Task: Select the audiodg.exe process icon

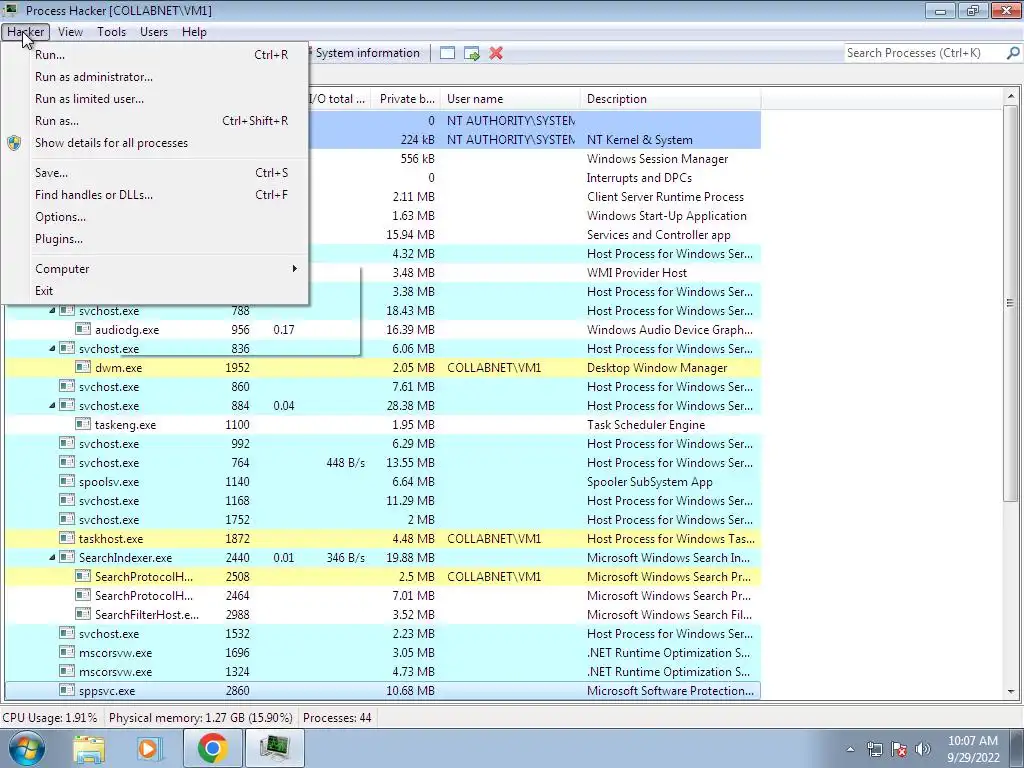Action: [83, 329]
